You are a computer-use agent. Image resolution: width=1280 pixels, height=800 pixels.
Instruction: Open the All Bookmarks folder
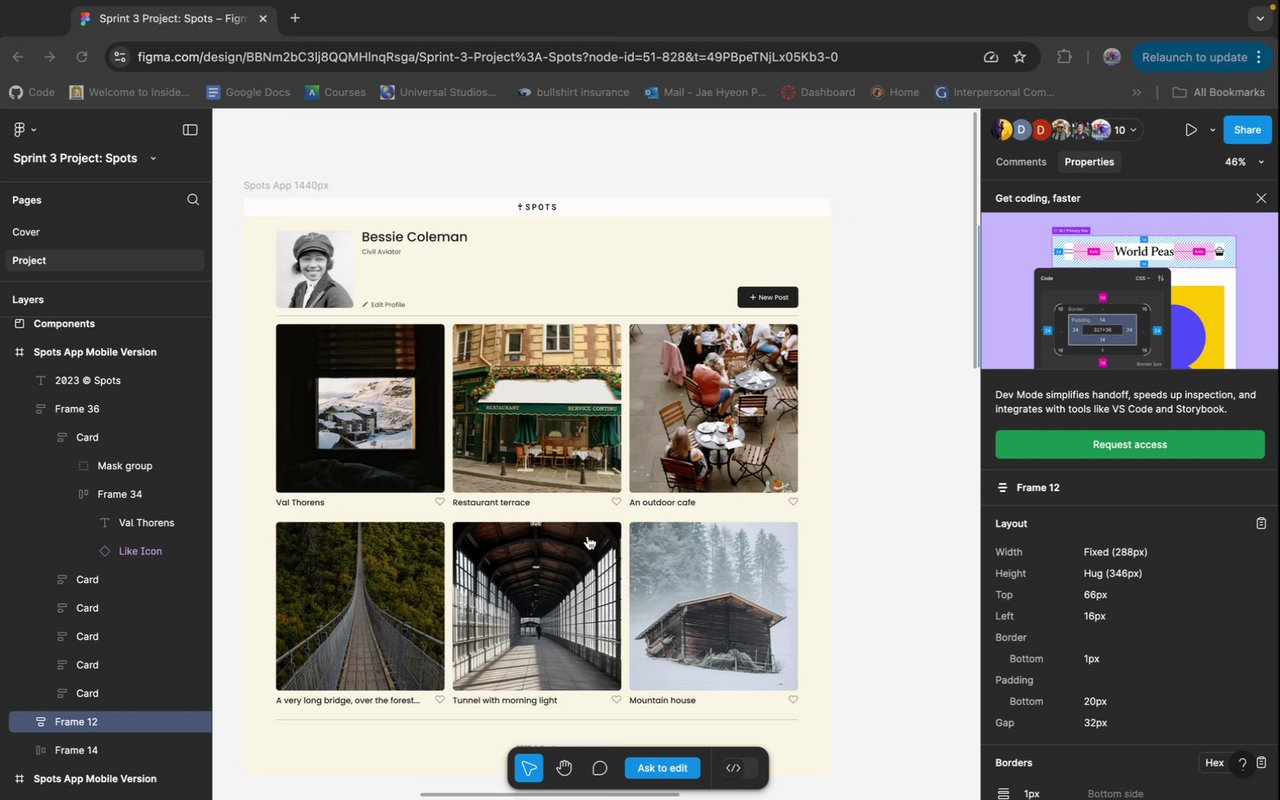(1218, 92)
